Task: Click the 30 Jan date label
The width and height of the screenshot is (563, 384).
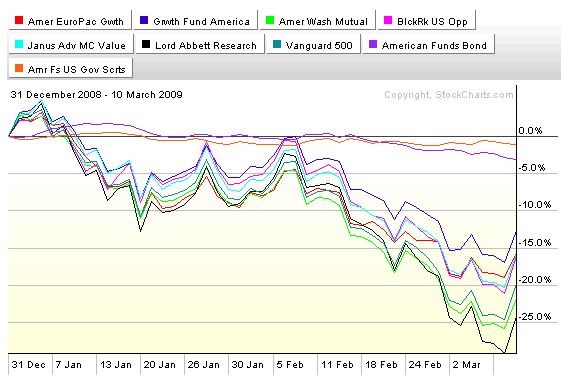Action: [247, 365]
